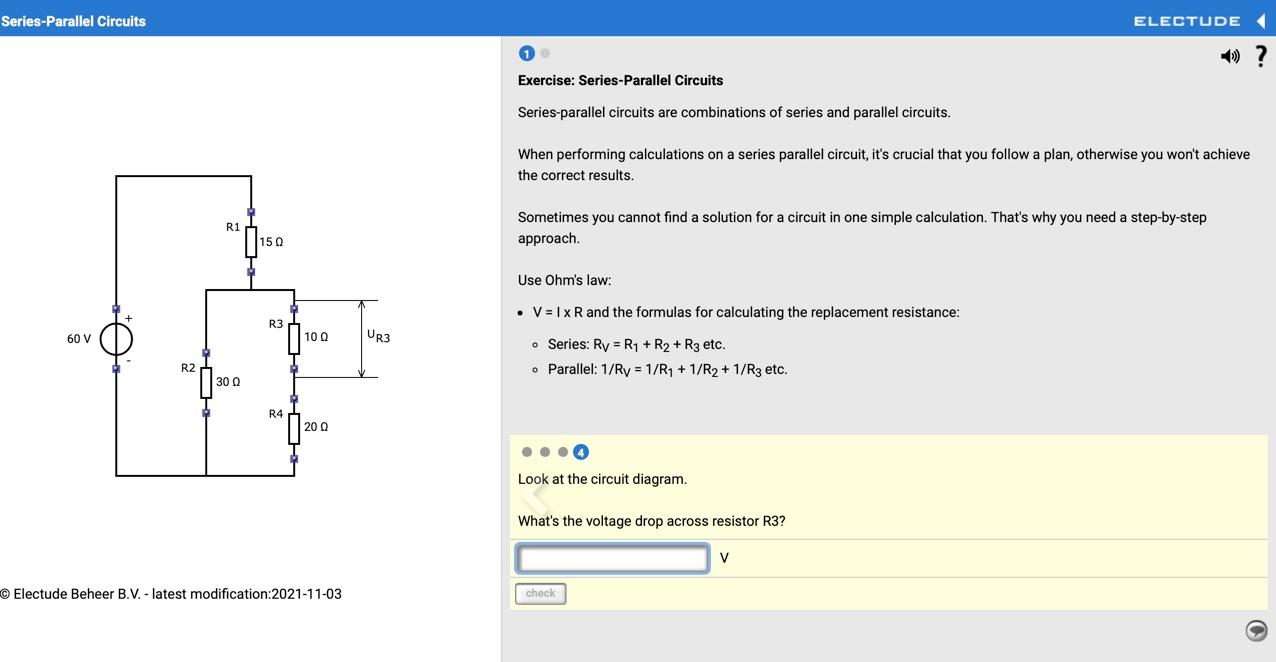Jump to second question dot

click(x=545, y=452)
